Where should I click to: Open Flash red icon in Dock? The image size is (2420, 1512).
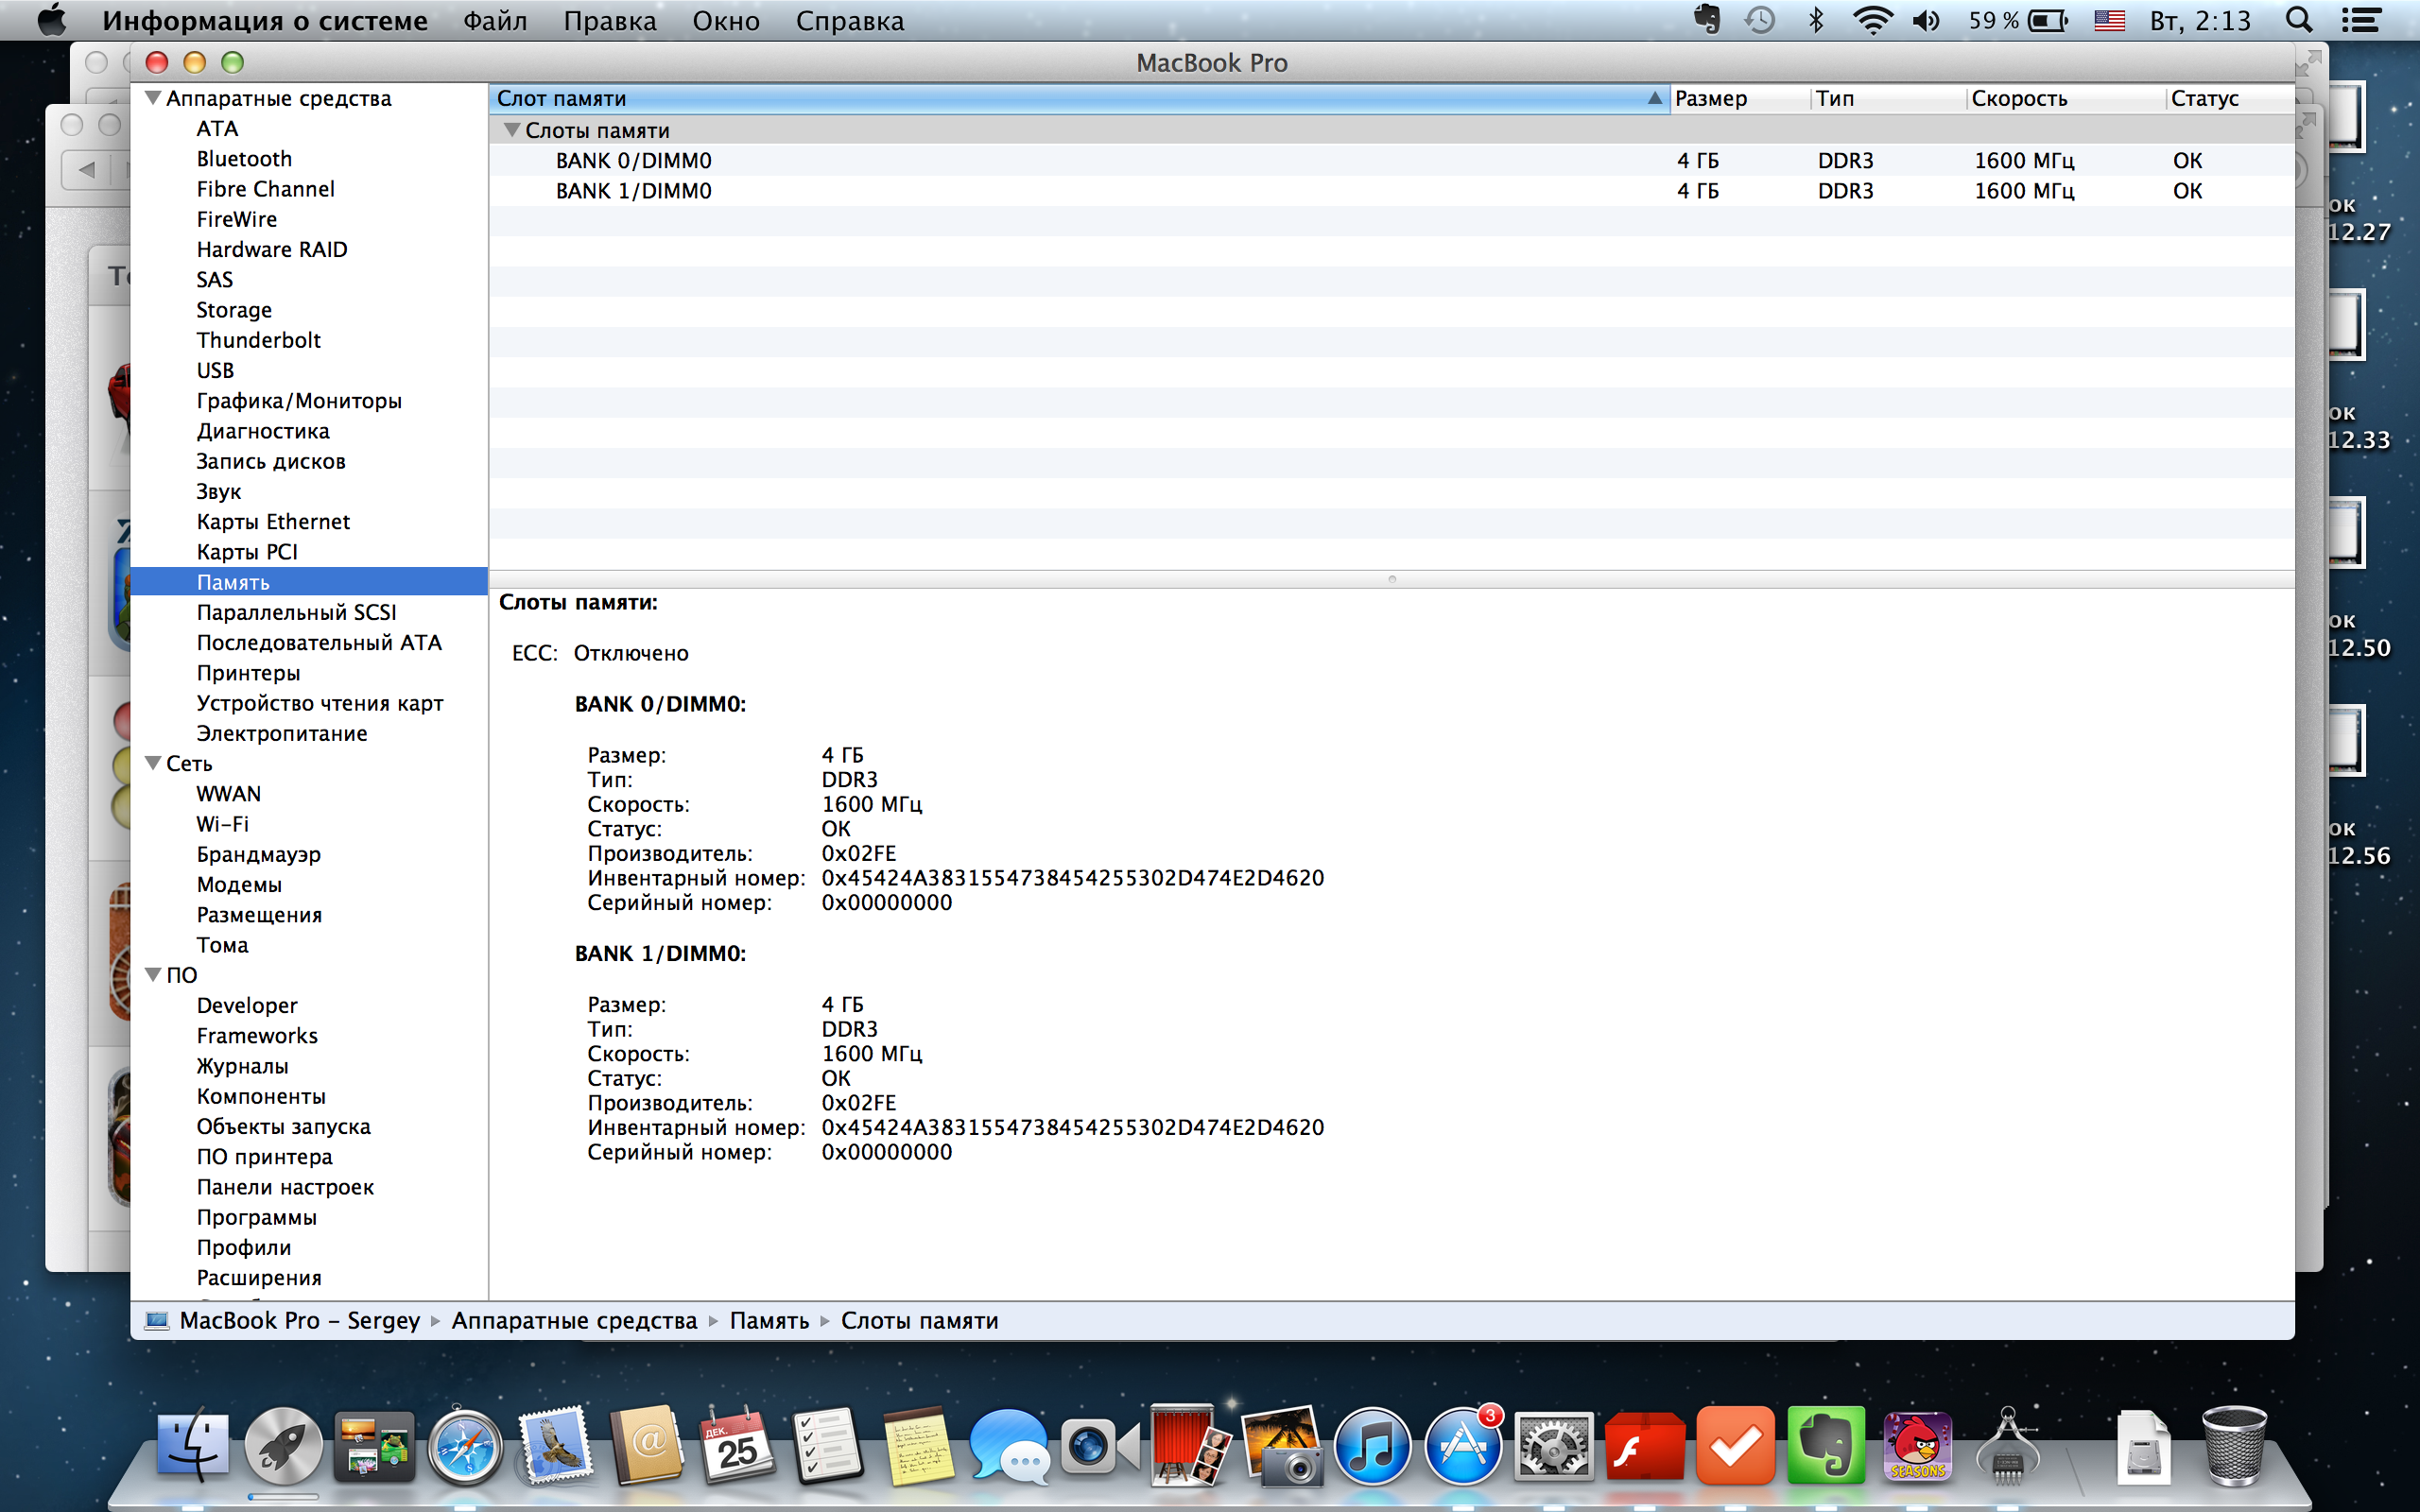click(x=1644, y=1446)
